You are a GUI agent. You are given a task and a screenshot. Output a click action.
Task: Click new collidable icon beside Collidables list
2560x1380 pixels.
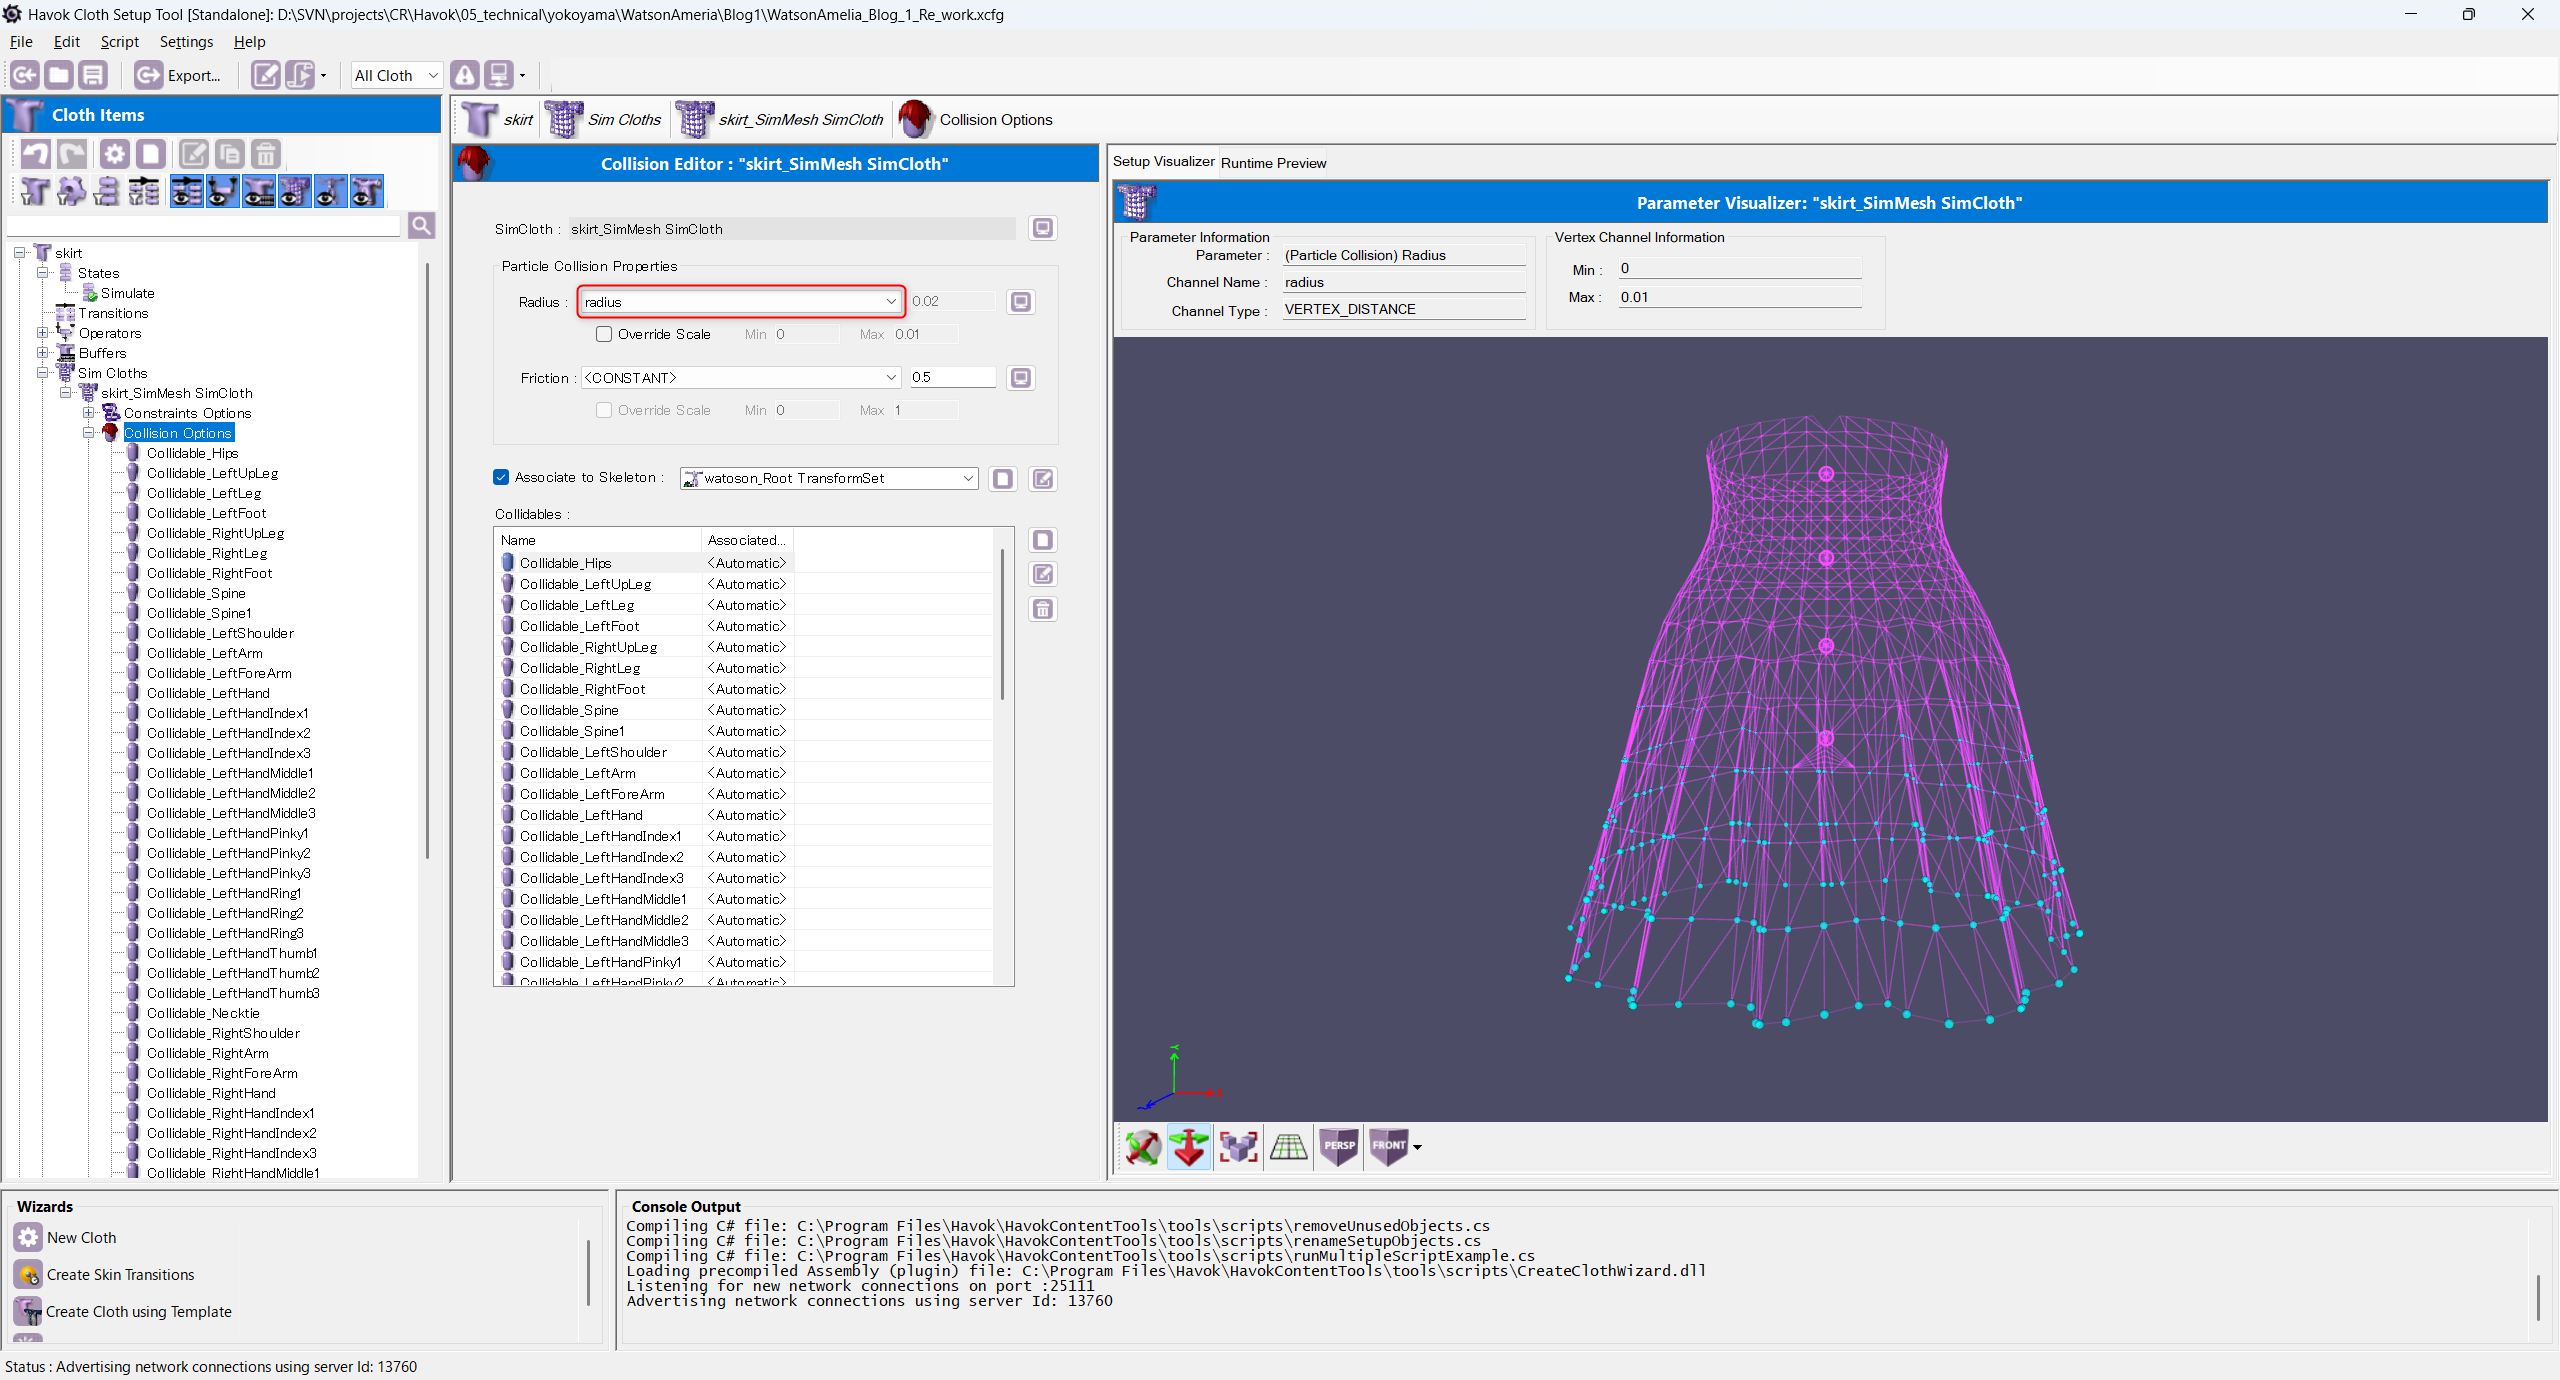pyautogui.click(x=1043, y=540)
